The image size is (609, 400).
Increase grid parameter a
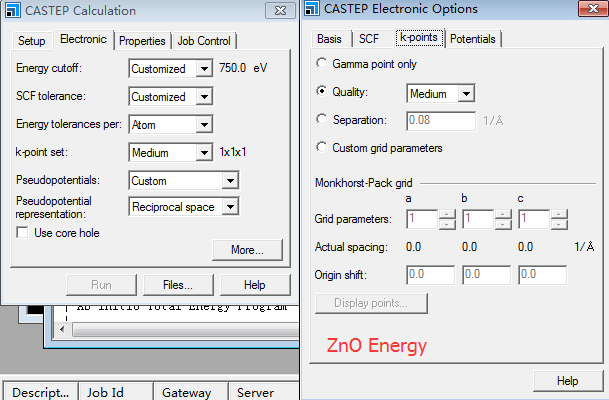[x=447, y=214]
